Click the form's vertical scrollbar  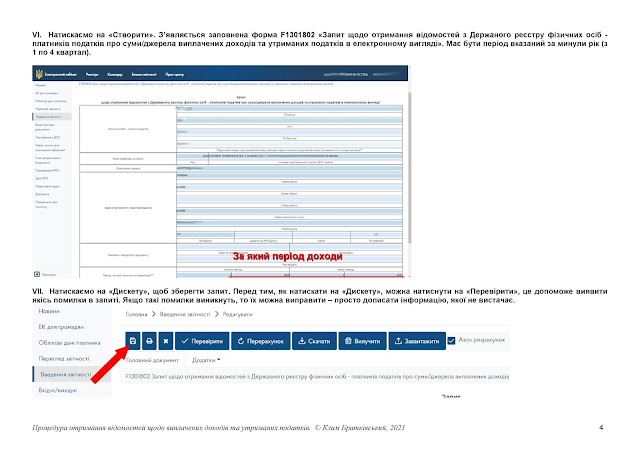tap(409, 167)
